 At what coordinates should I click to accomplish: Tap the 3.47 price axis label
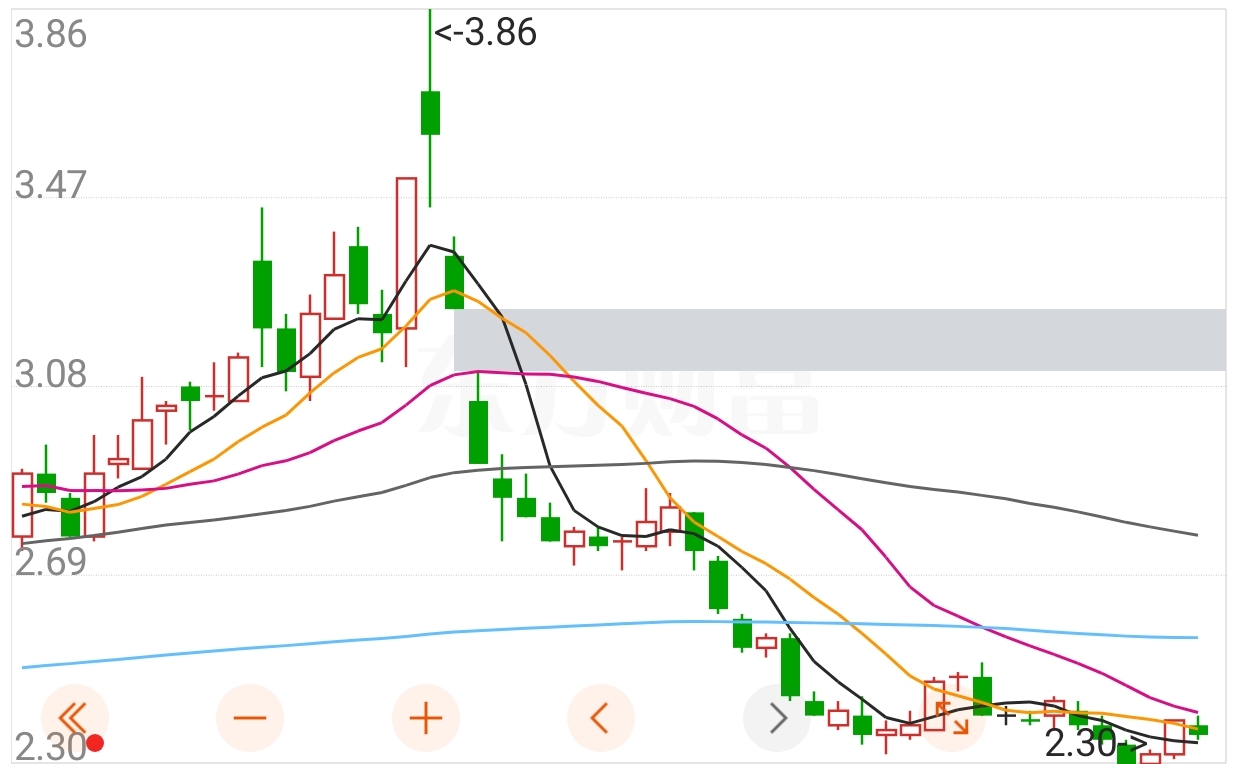tap(51, 186)
